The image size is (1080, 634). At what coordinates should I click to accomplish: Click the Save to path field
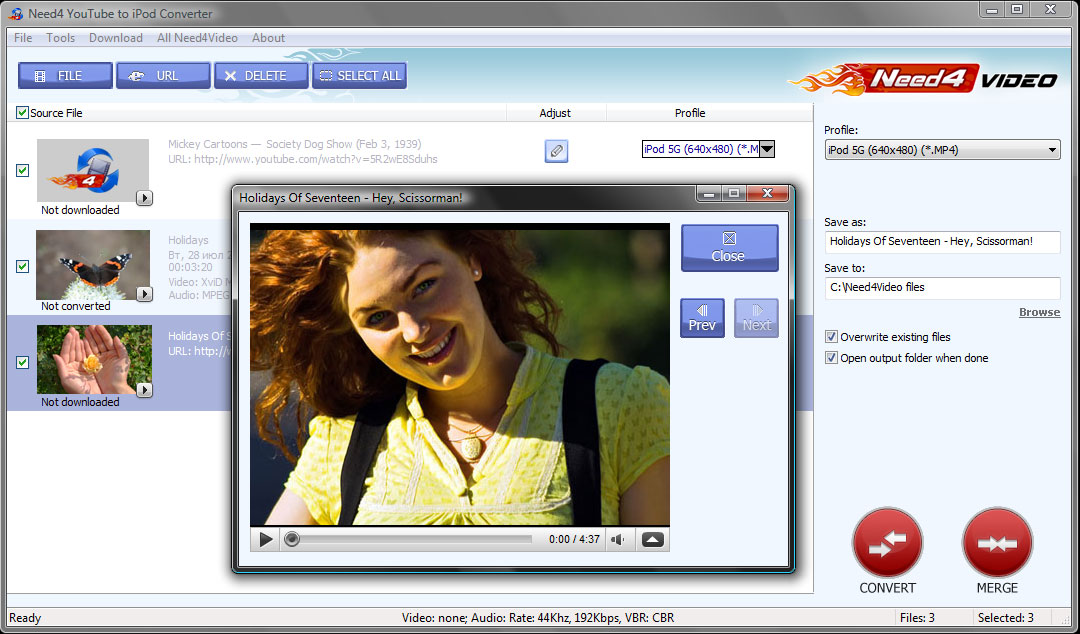(942, 287)
